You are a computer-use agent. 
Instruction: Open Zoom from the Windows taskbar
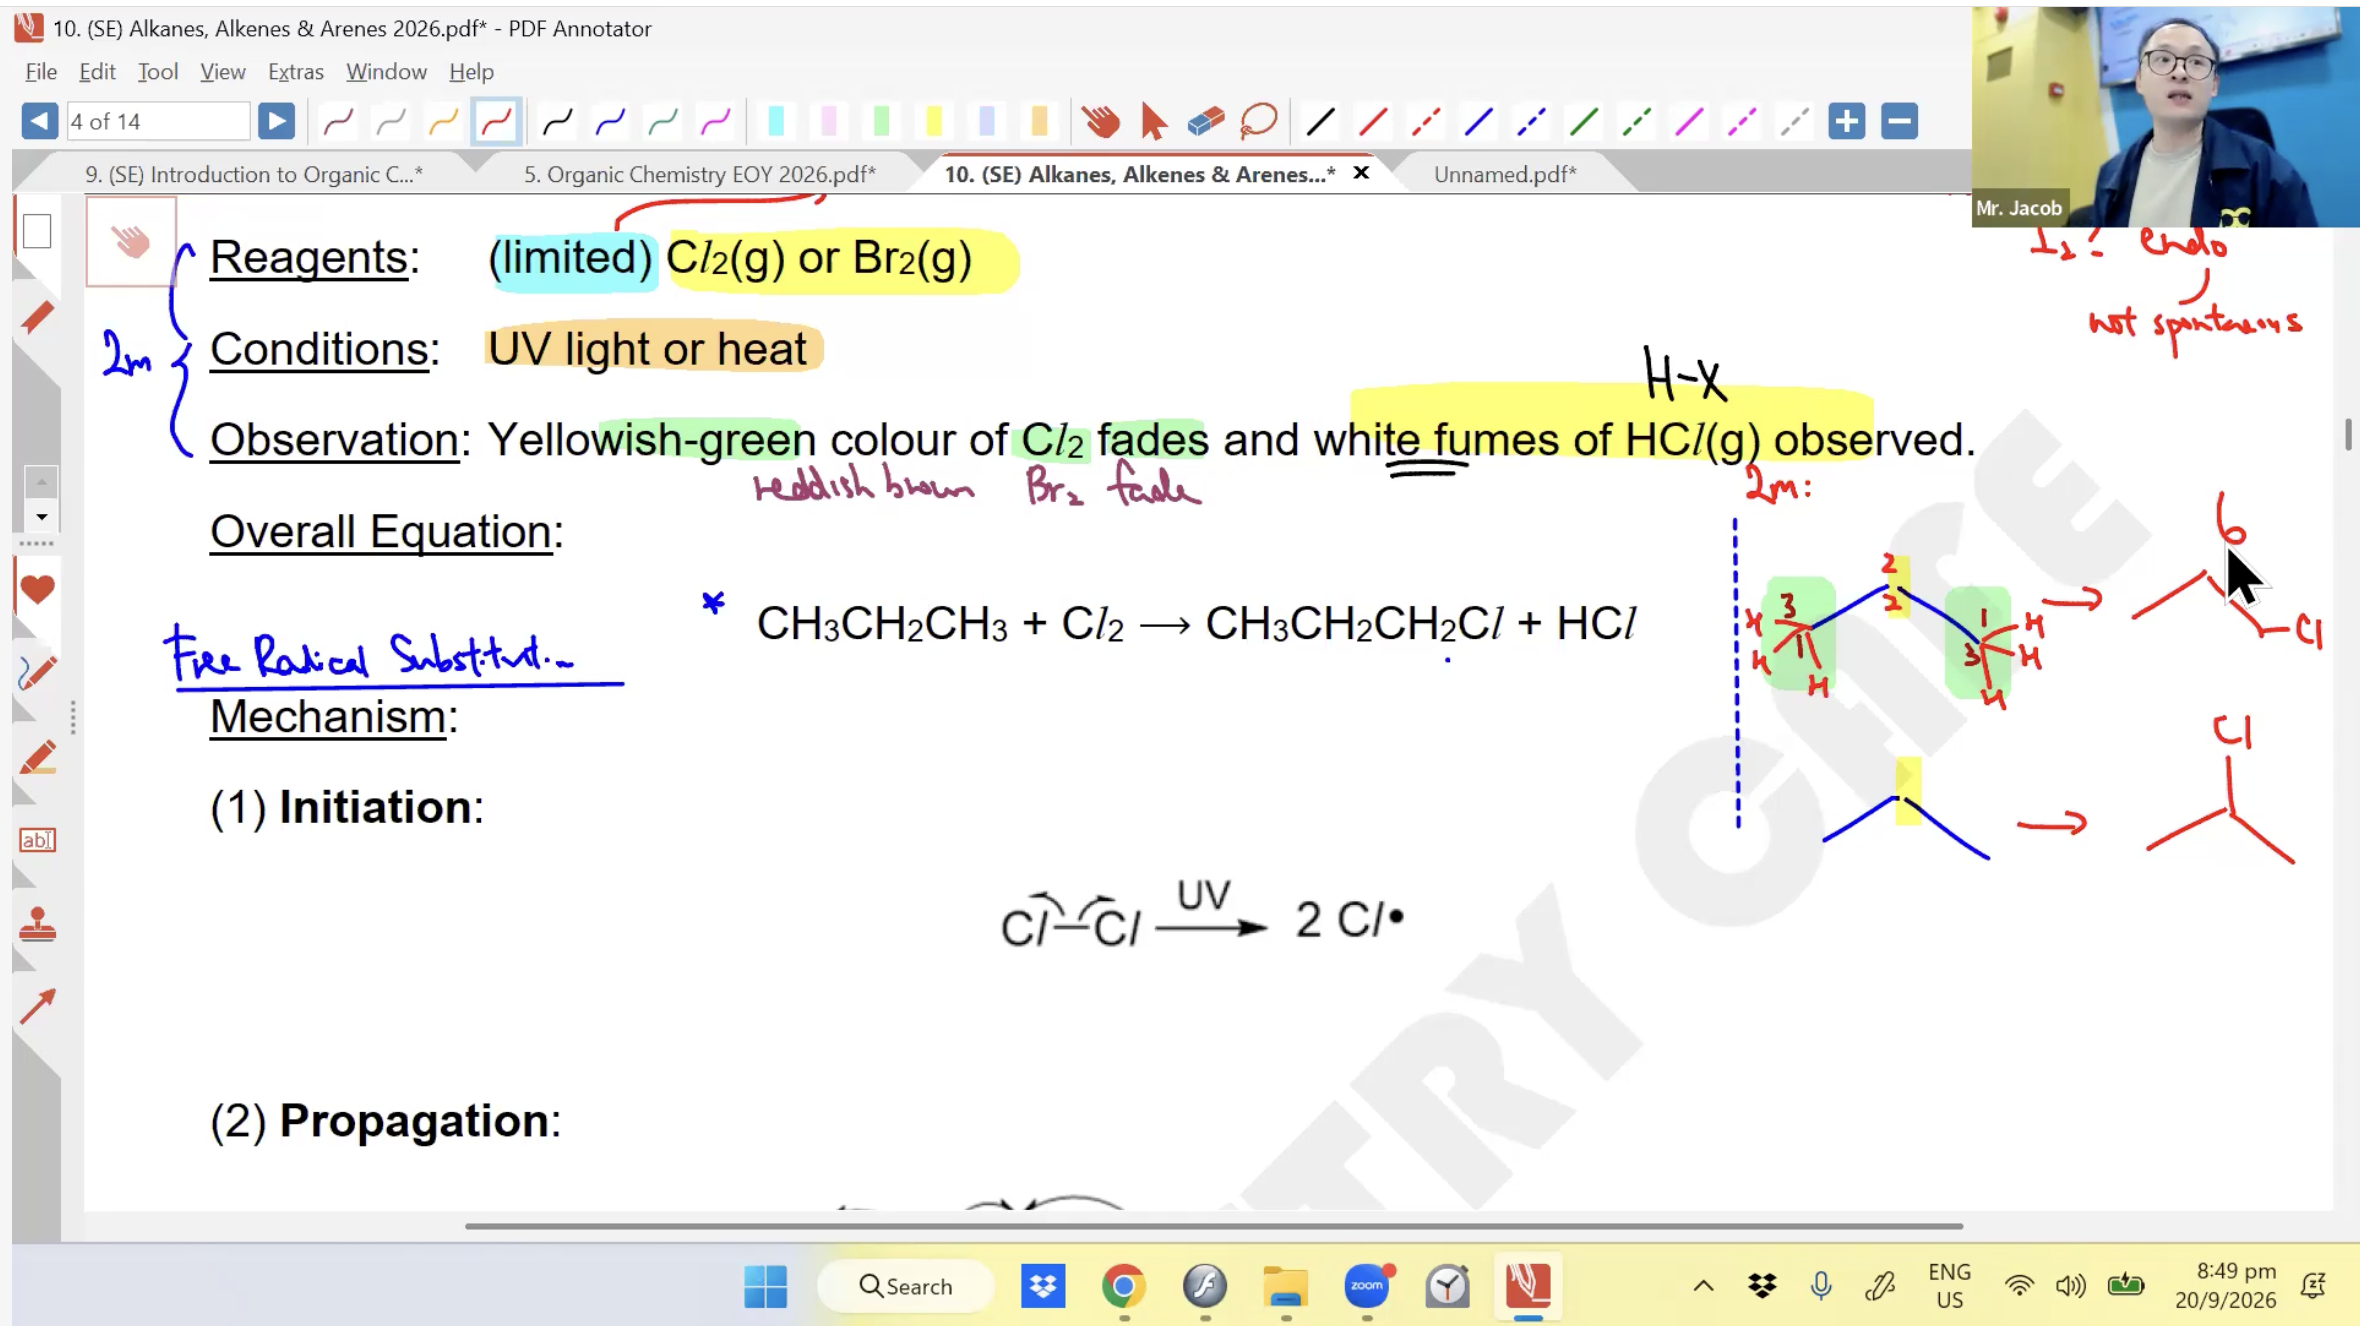click(x=1366, y=1286)
